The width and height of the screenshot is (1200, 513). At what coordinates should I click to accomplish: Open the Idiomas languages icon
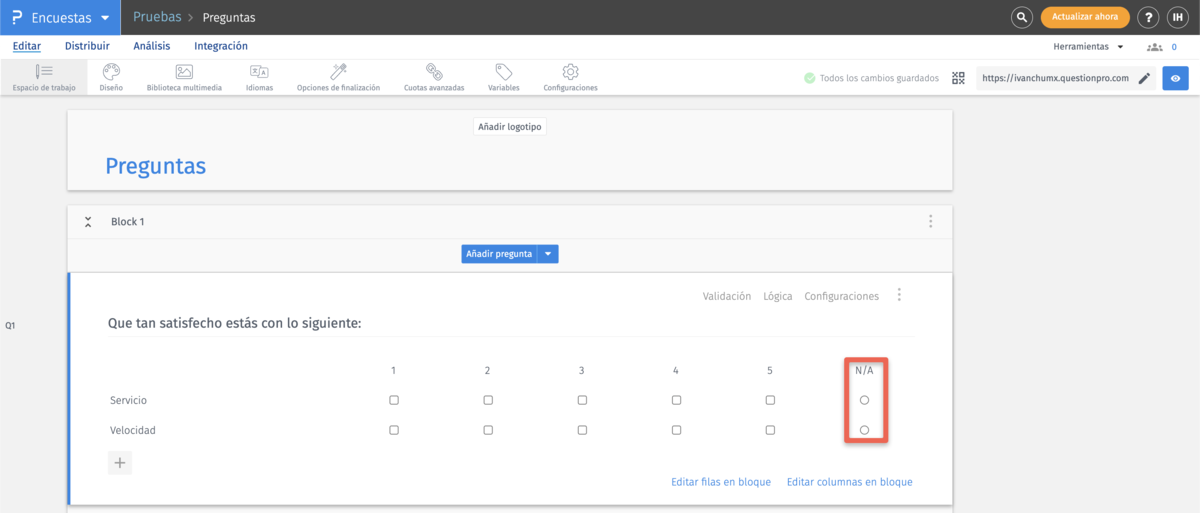(x=259, y=72)
